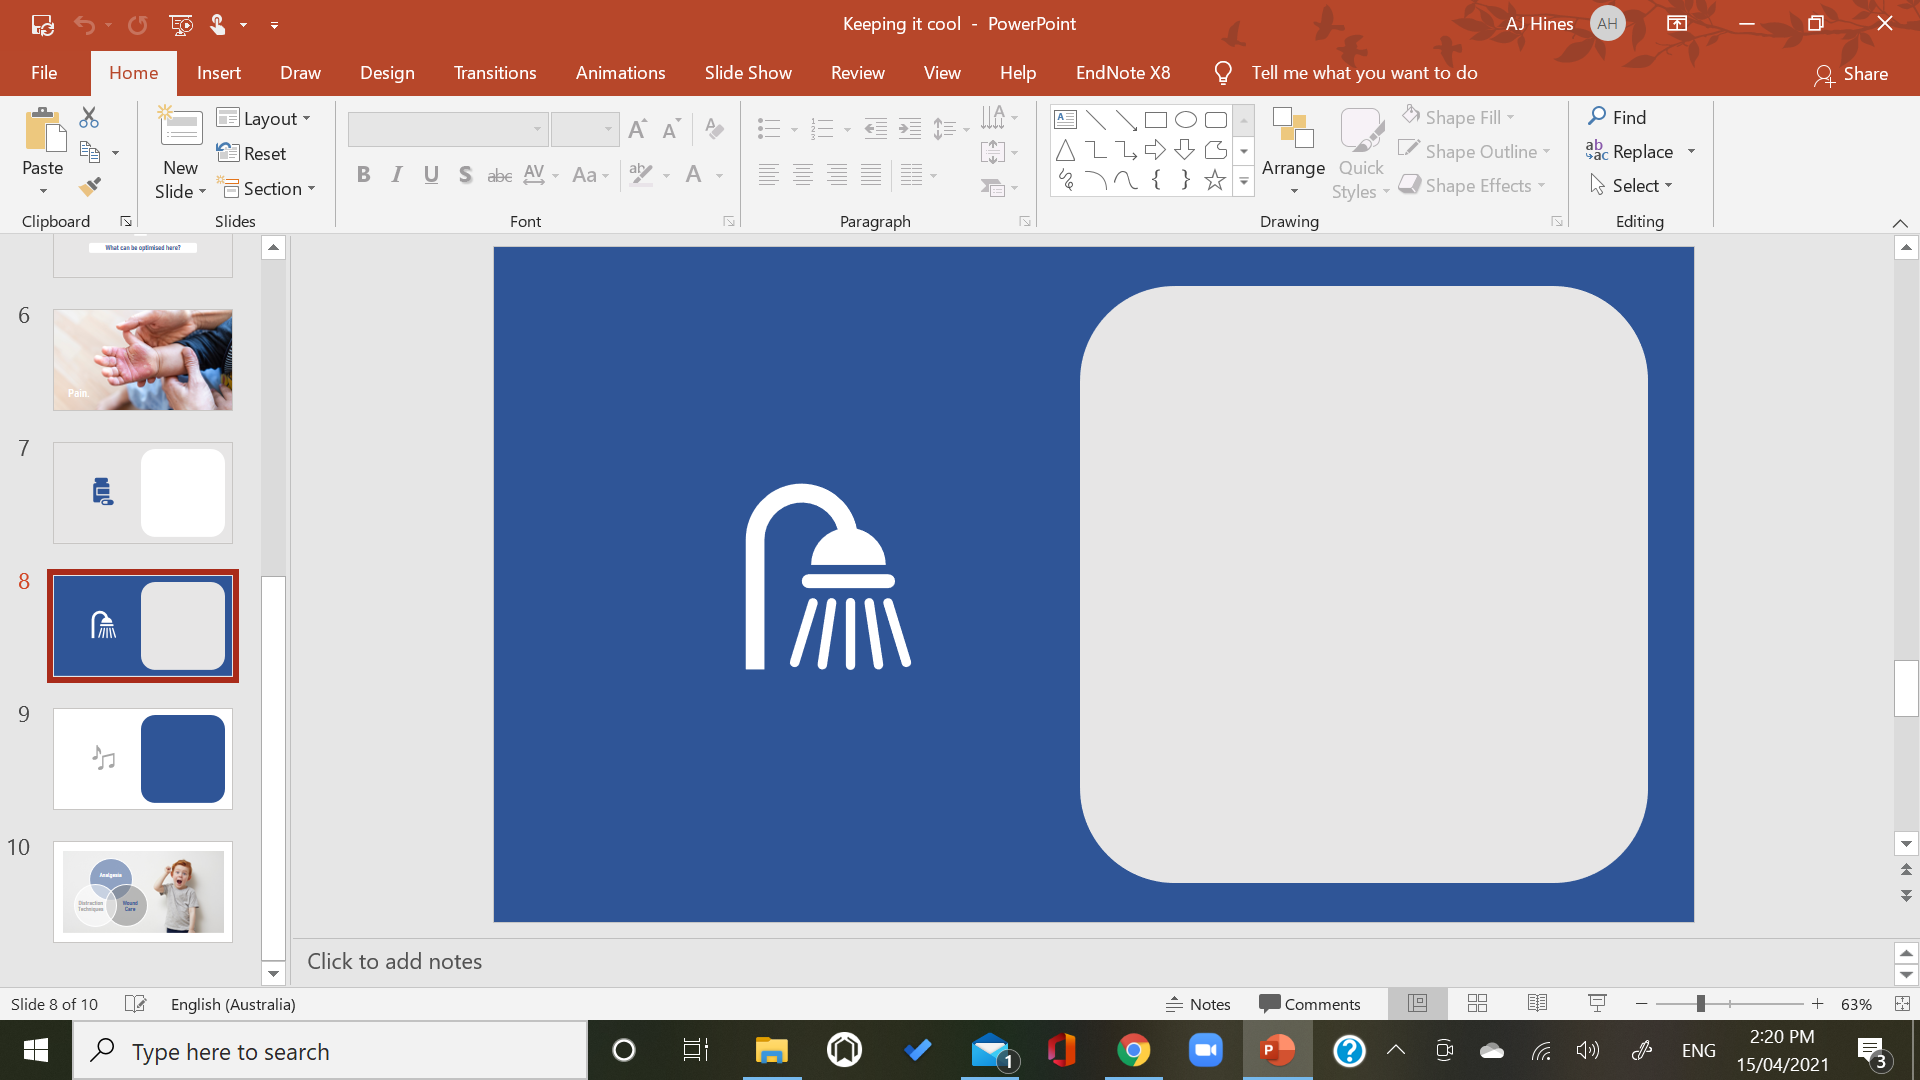
Task: Click the Reset slide button
Action: coord(252,153)
